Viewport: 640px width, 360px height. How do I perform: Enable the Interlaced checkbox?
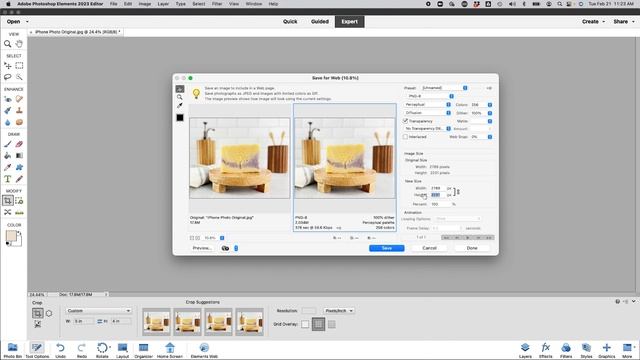point(405,137)
